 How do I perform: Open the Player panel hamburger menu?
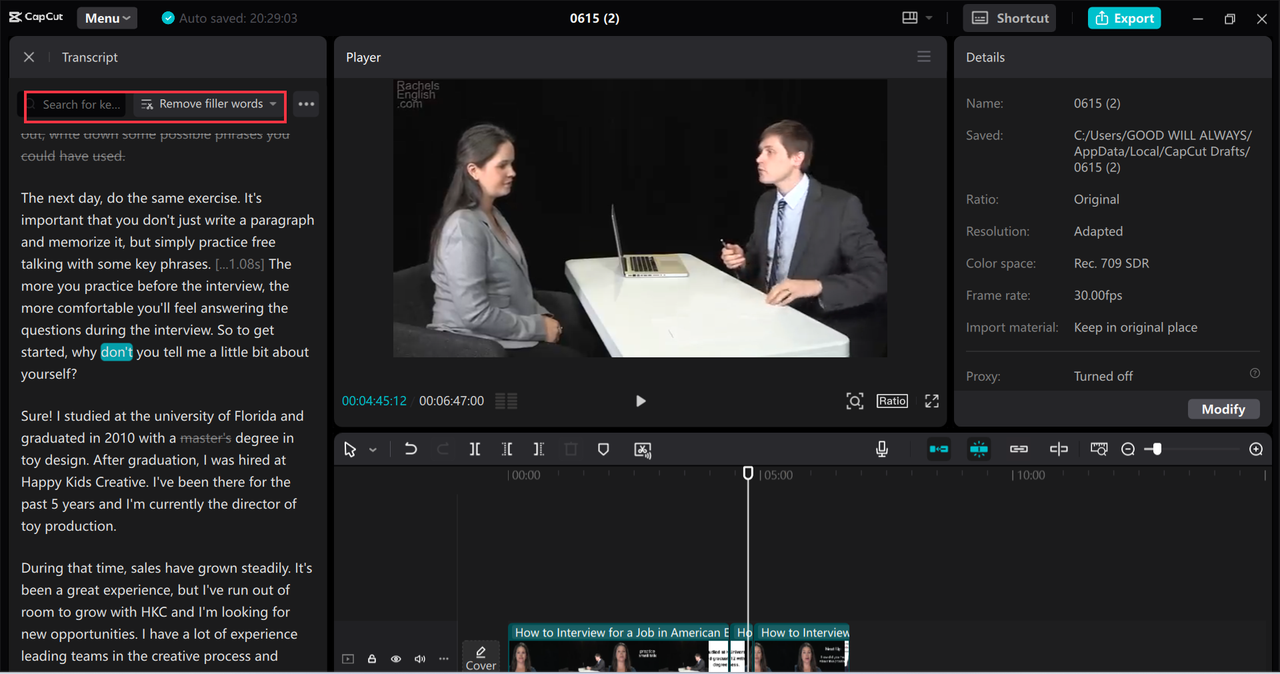924,57
